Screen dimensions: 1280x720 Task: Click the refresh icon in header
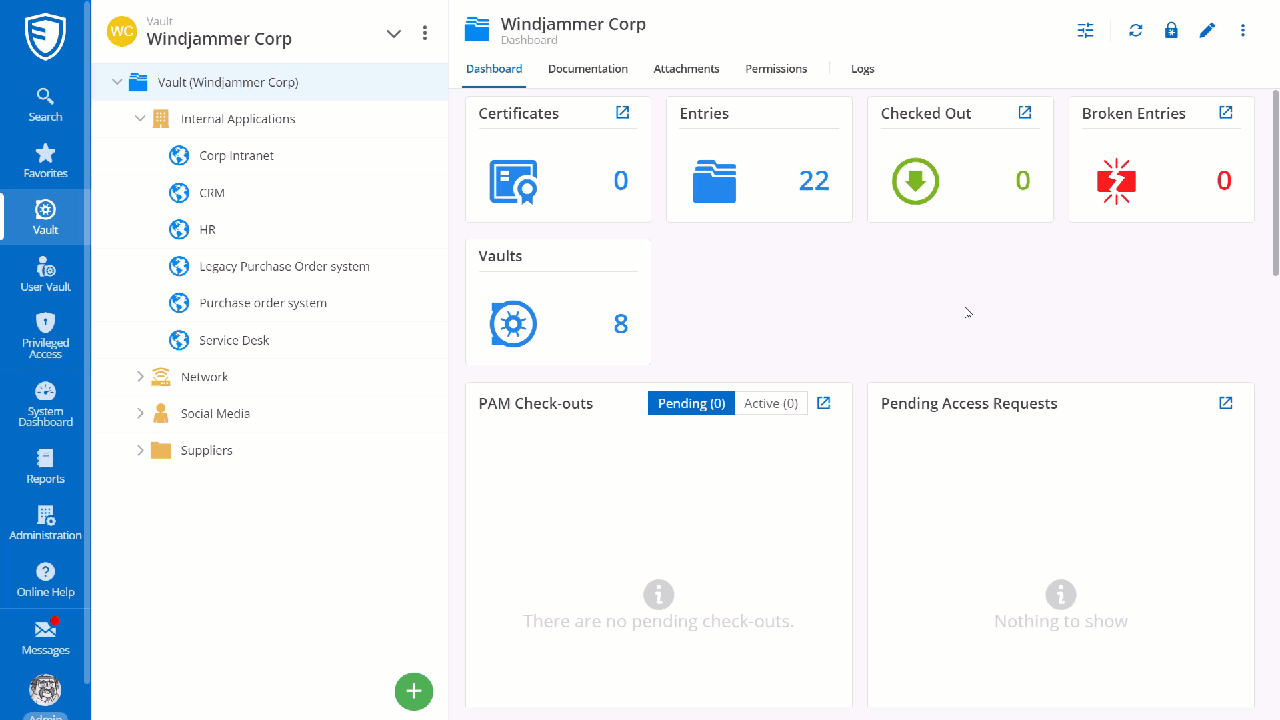coord(1135,31)
